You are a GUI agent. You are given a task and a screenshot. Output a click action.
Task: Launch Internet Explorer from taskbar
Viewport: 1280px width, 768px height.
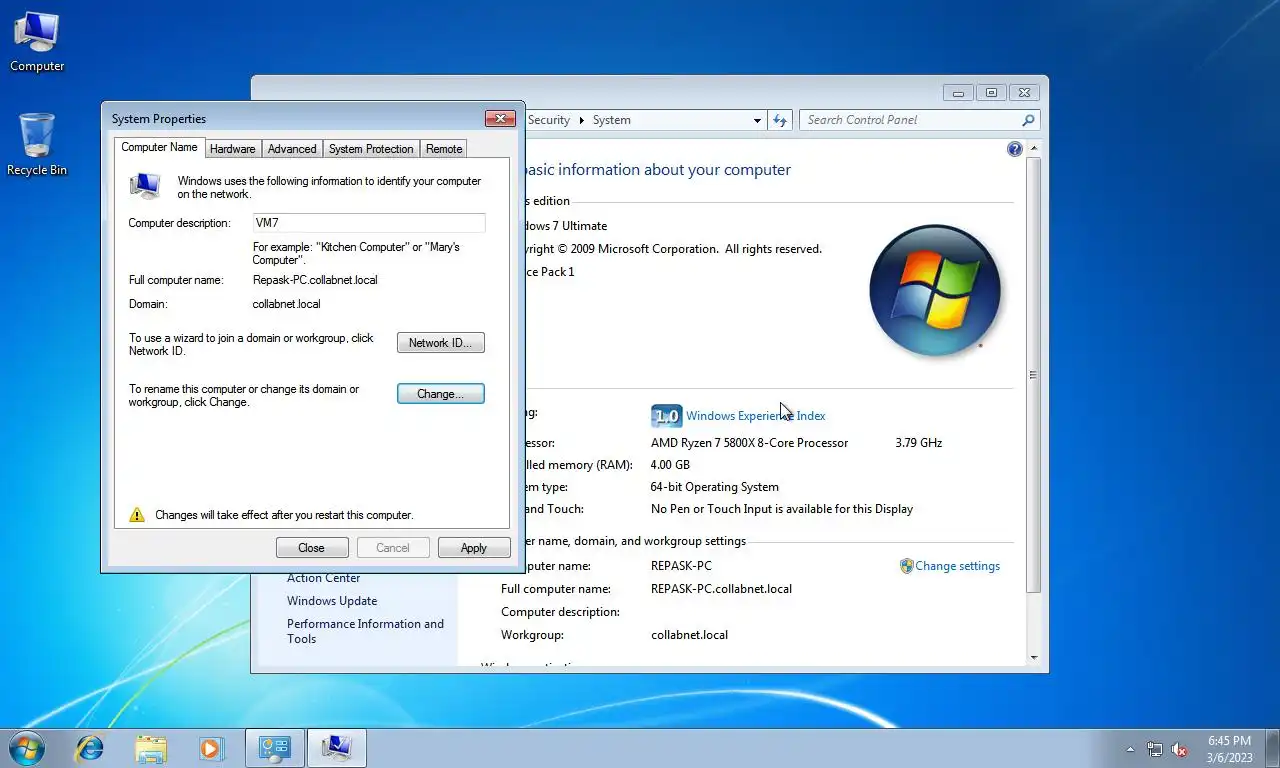[x=90, y=747]
